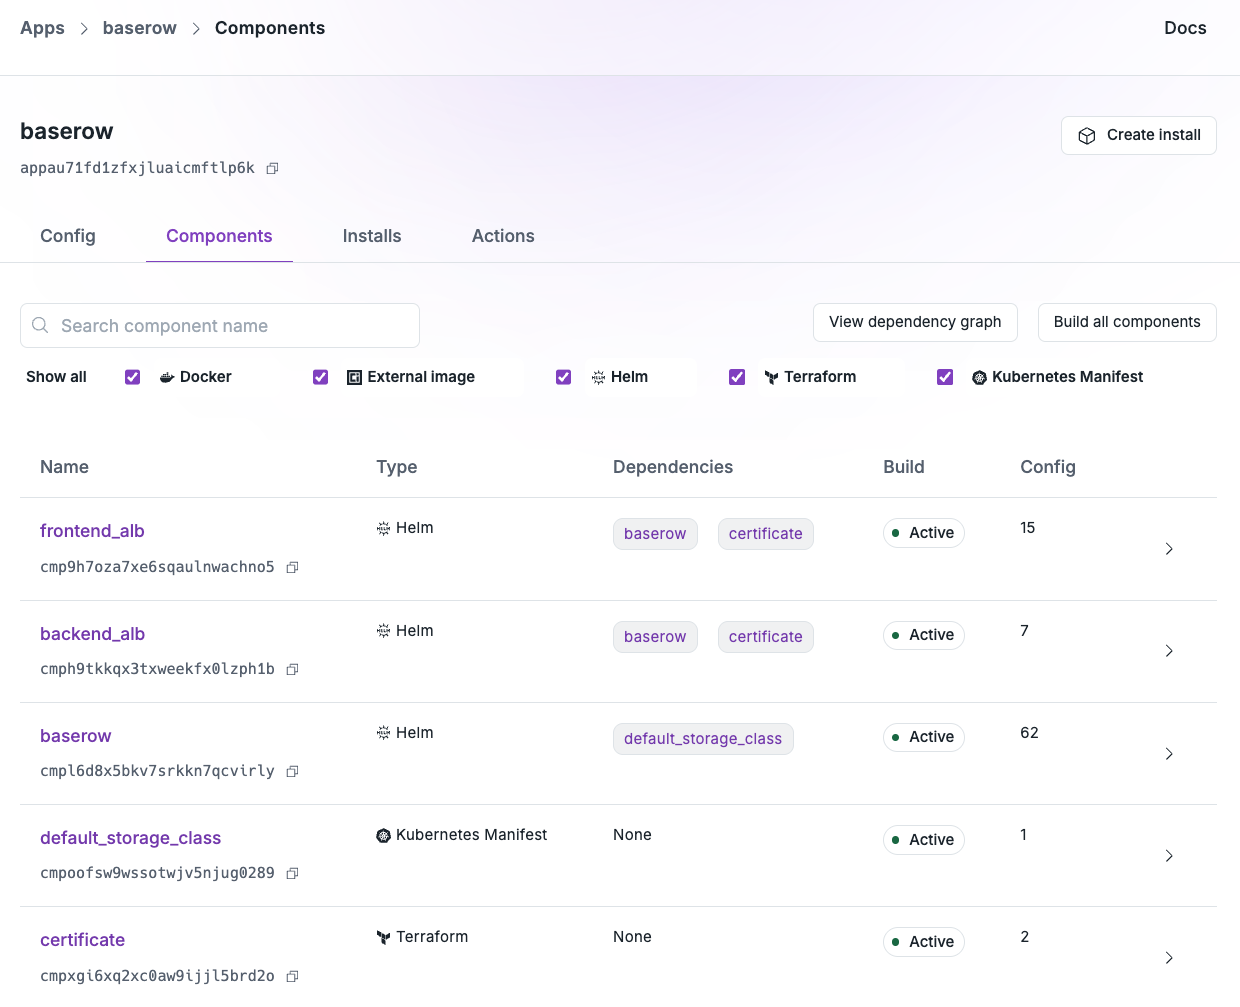Click the Docker whale icon in filter bar
This screenshot has width=1240, height=1007.
pyautogui.click(x=166, y=377)
